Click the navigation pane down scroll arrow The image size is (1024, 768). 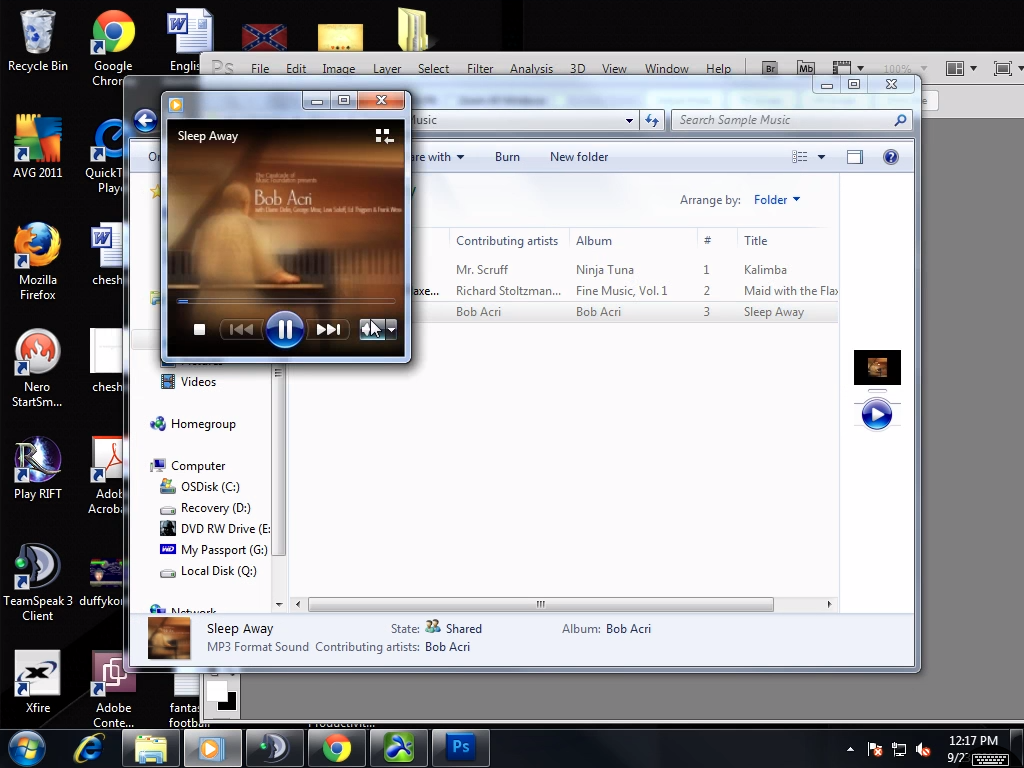pos(279,605)
